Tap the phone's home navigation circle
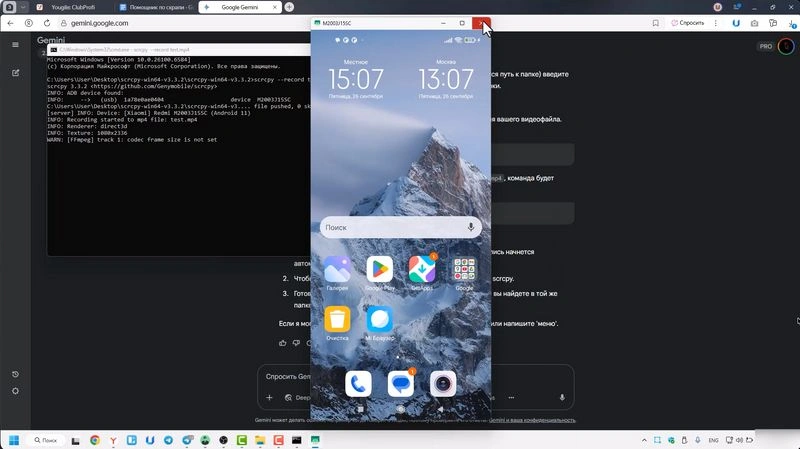 [x=401, y=409]
